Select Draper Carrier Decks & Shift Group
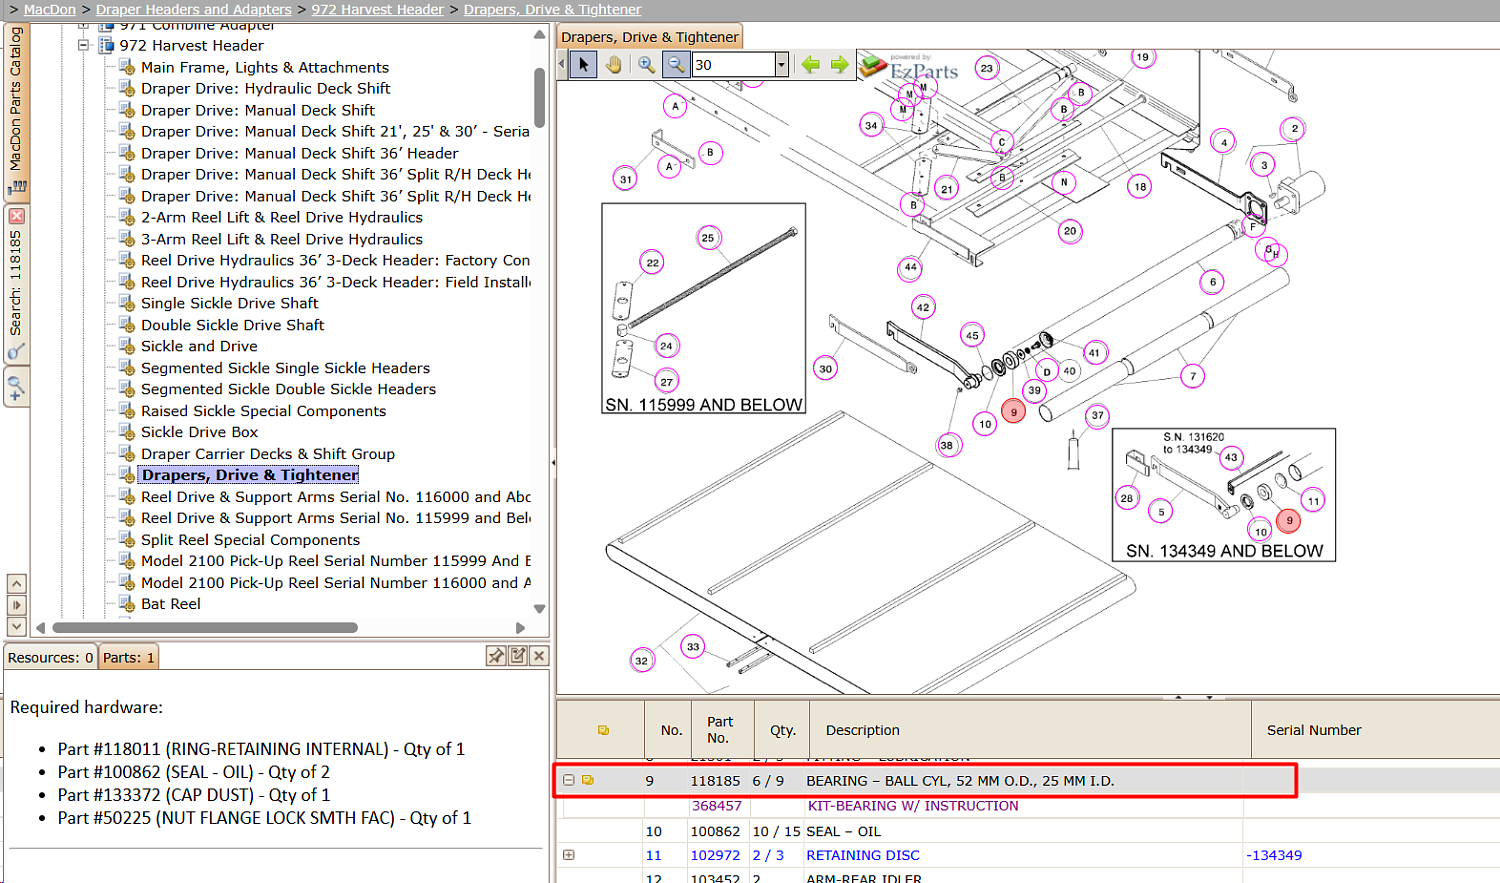Image resolution: width=1500 pixels, height=883 pixels. [268, 454]
